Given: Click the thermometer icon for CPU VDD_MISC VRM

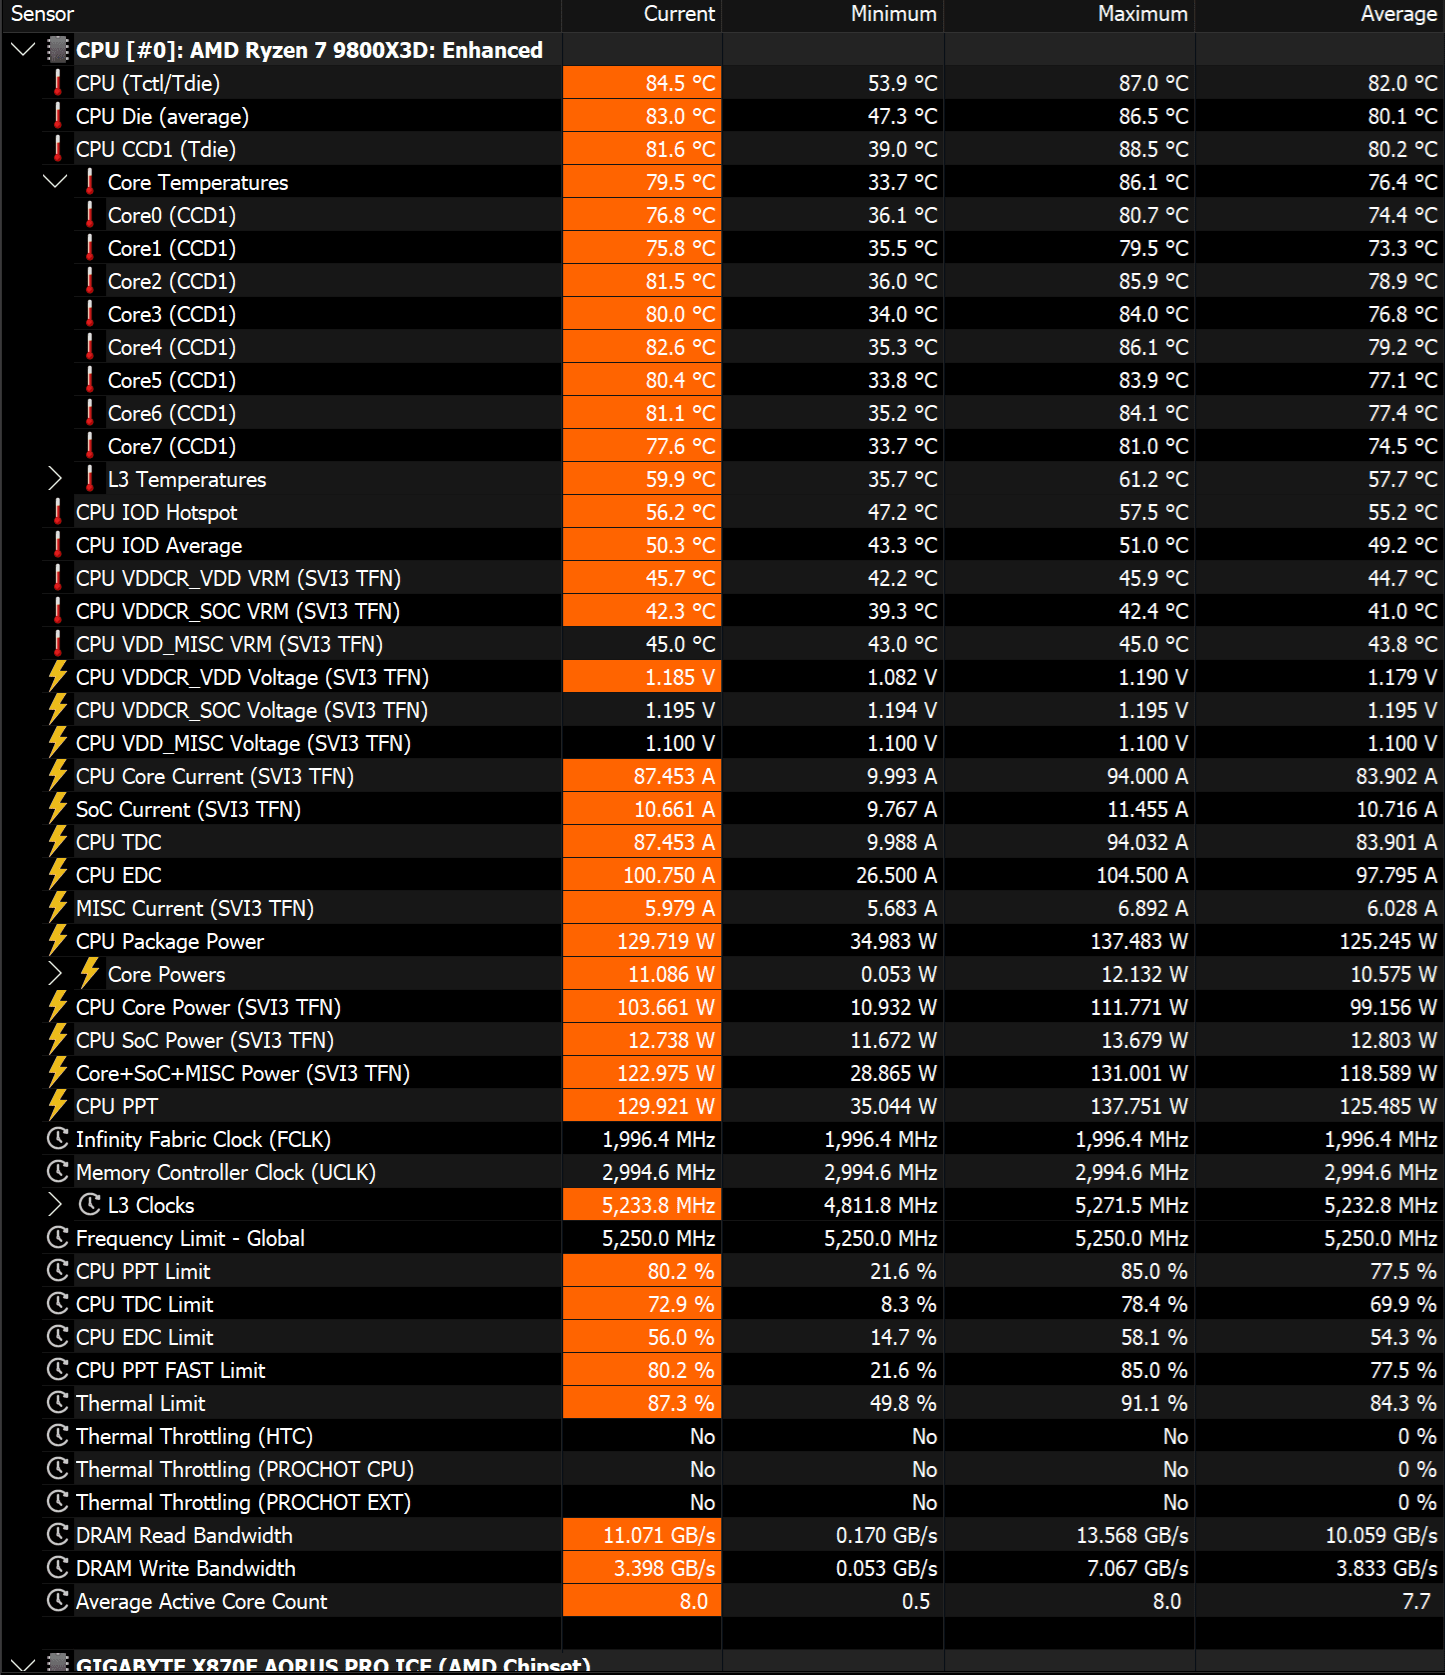Looking at the screenshot, I should tap(58, 644).
